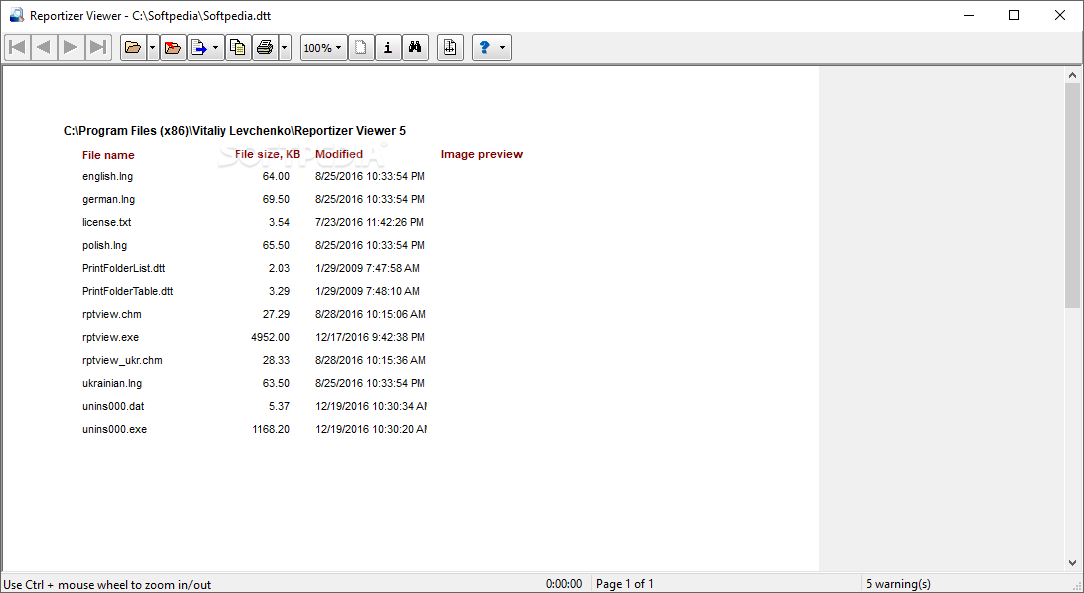Image resolution: width=1084 pixels, height=593 pixels.
Task: Click the german.lng file name
Action: (109, 199)
